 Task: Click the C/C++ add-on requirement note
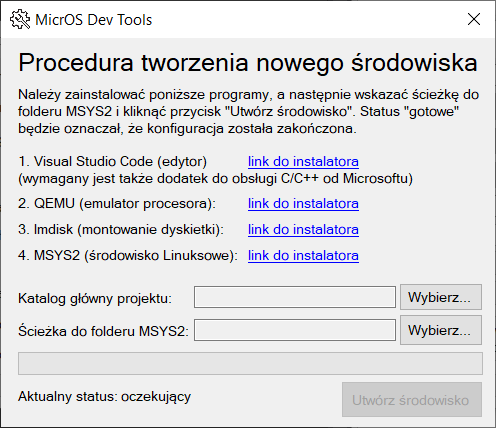(x=215, y=179)
